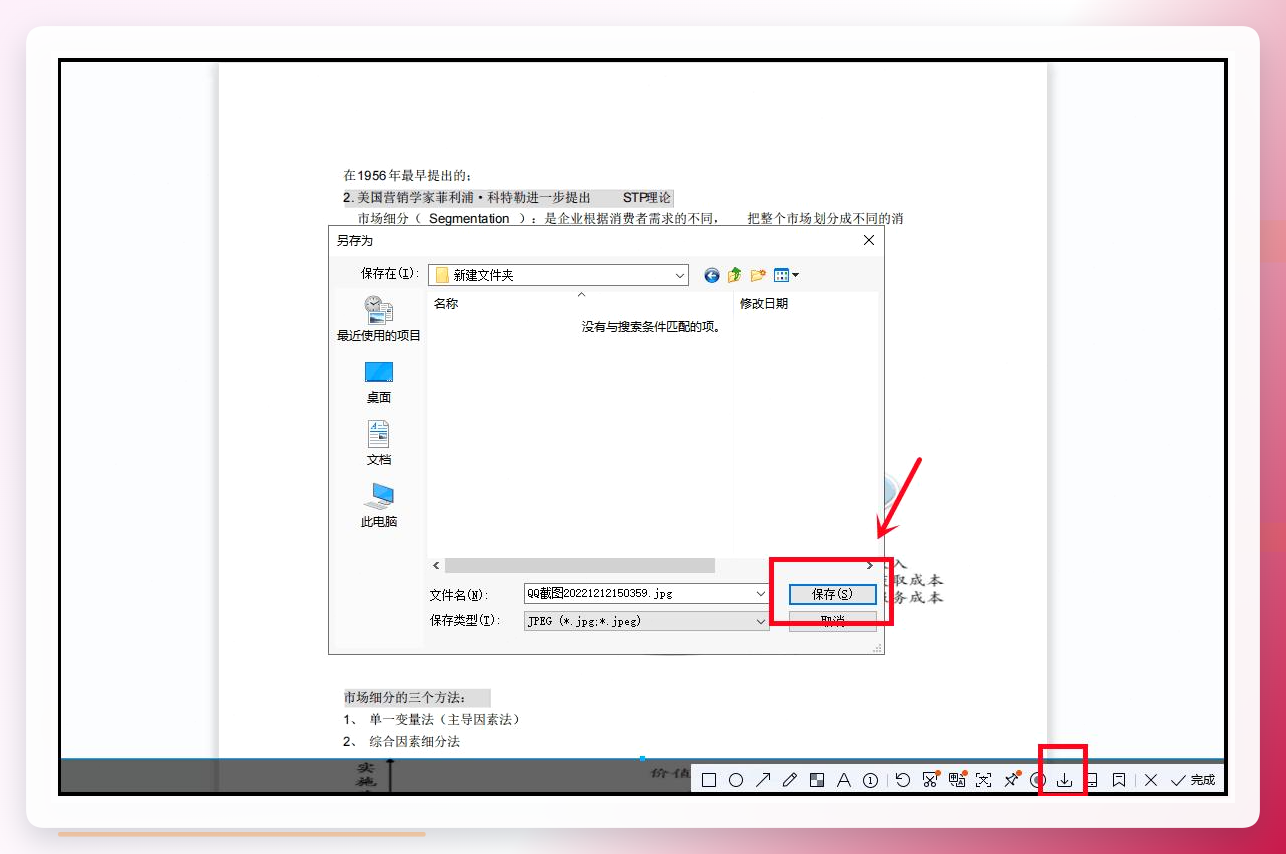Go to 桌面 in the places sidebar
The image size is (1286, 854).
coord(379,383)
